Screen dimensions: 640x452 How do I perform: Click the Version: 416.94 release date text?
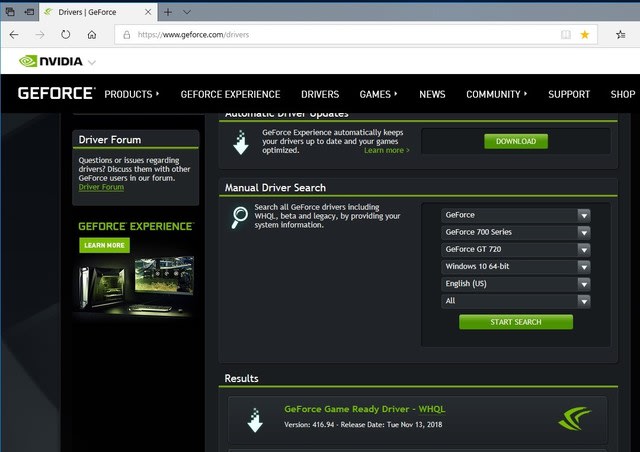[363, 425]
